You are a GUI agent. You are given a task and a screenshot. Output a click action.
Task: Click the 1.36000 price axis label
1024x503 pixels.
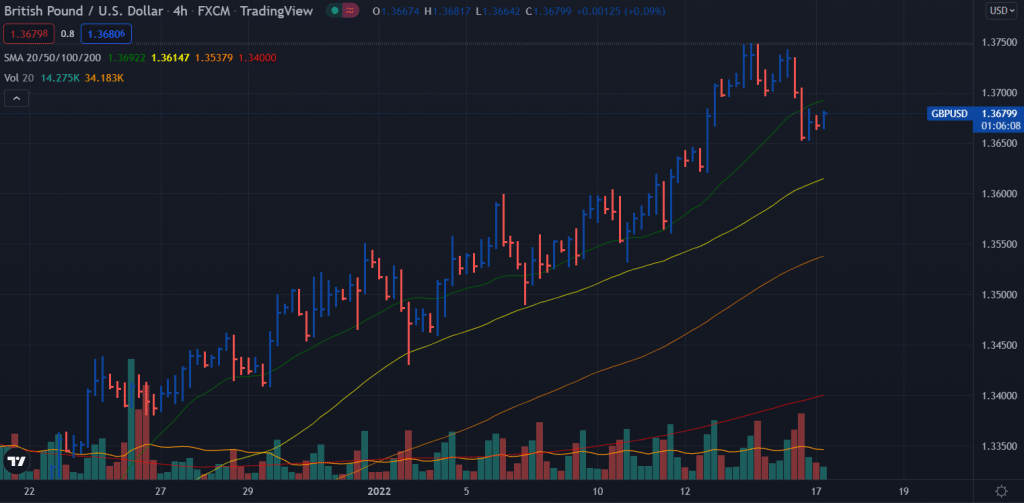pyautogui.click(x=998, y=194)
